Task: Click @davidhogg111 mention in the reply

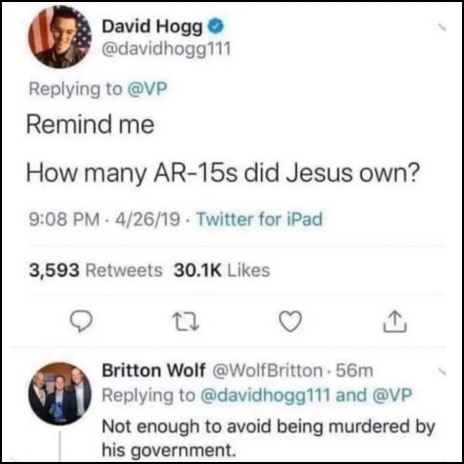Action: point(266,395)
